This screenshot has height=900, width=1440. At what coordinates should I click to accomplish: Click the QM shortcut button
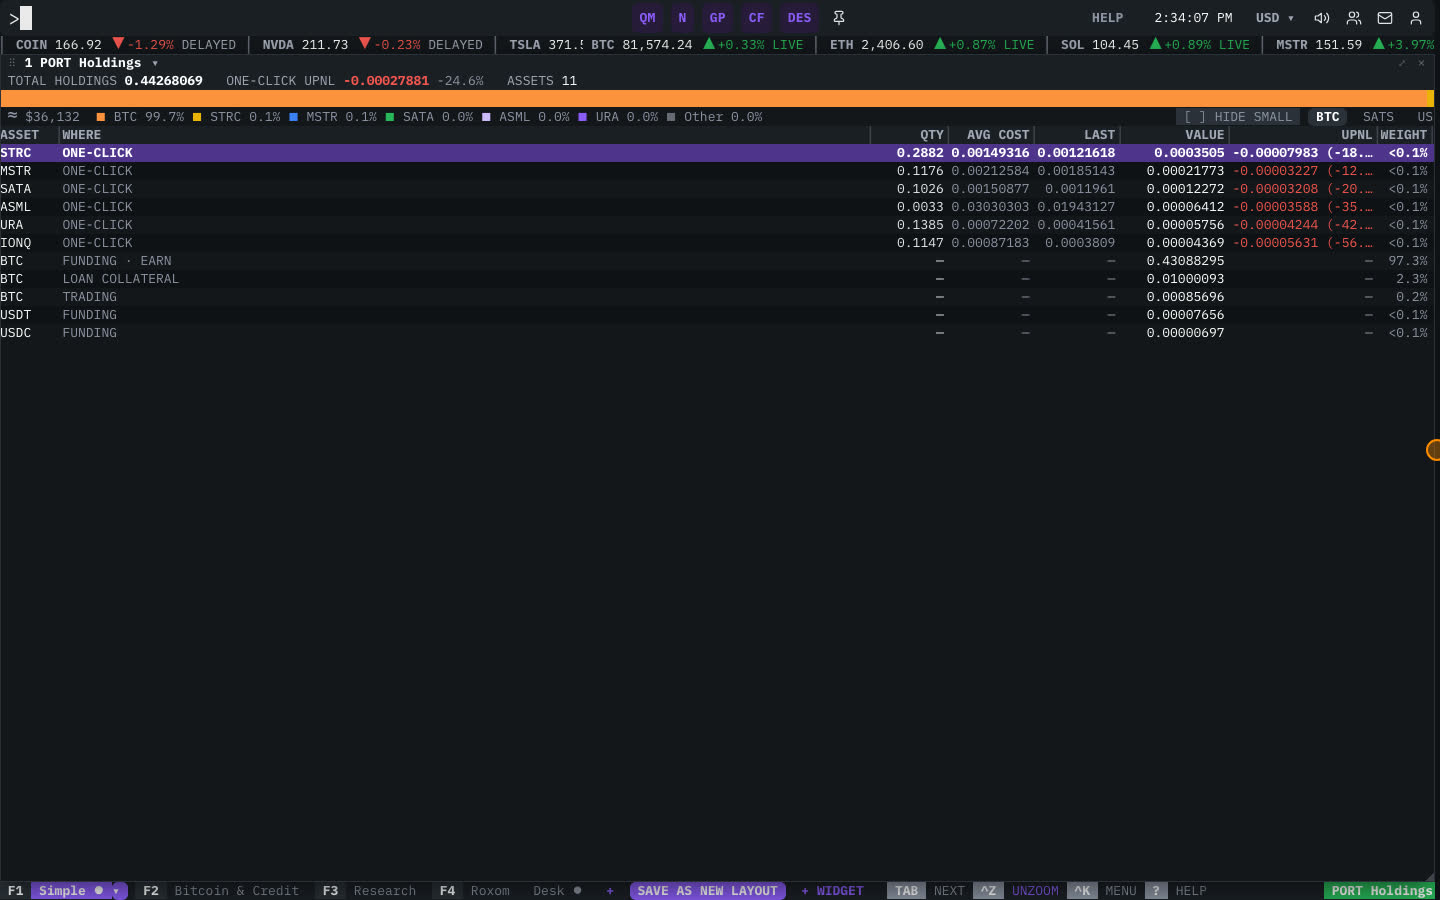pyautogui.click(x=648, y=18)
